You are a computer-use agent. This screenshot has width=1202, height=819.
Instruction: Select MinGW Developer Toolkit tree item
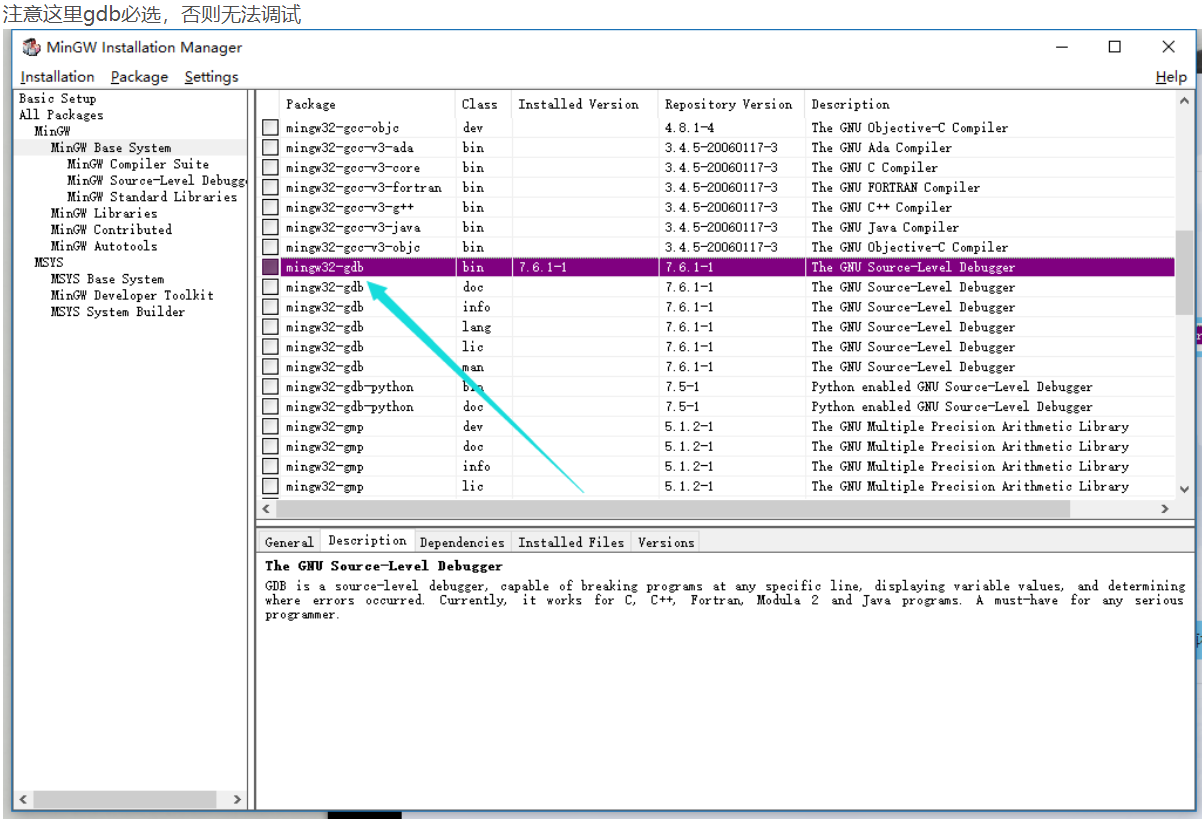click(x=132, y=295)
